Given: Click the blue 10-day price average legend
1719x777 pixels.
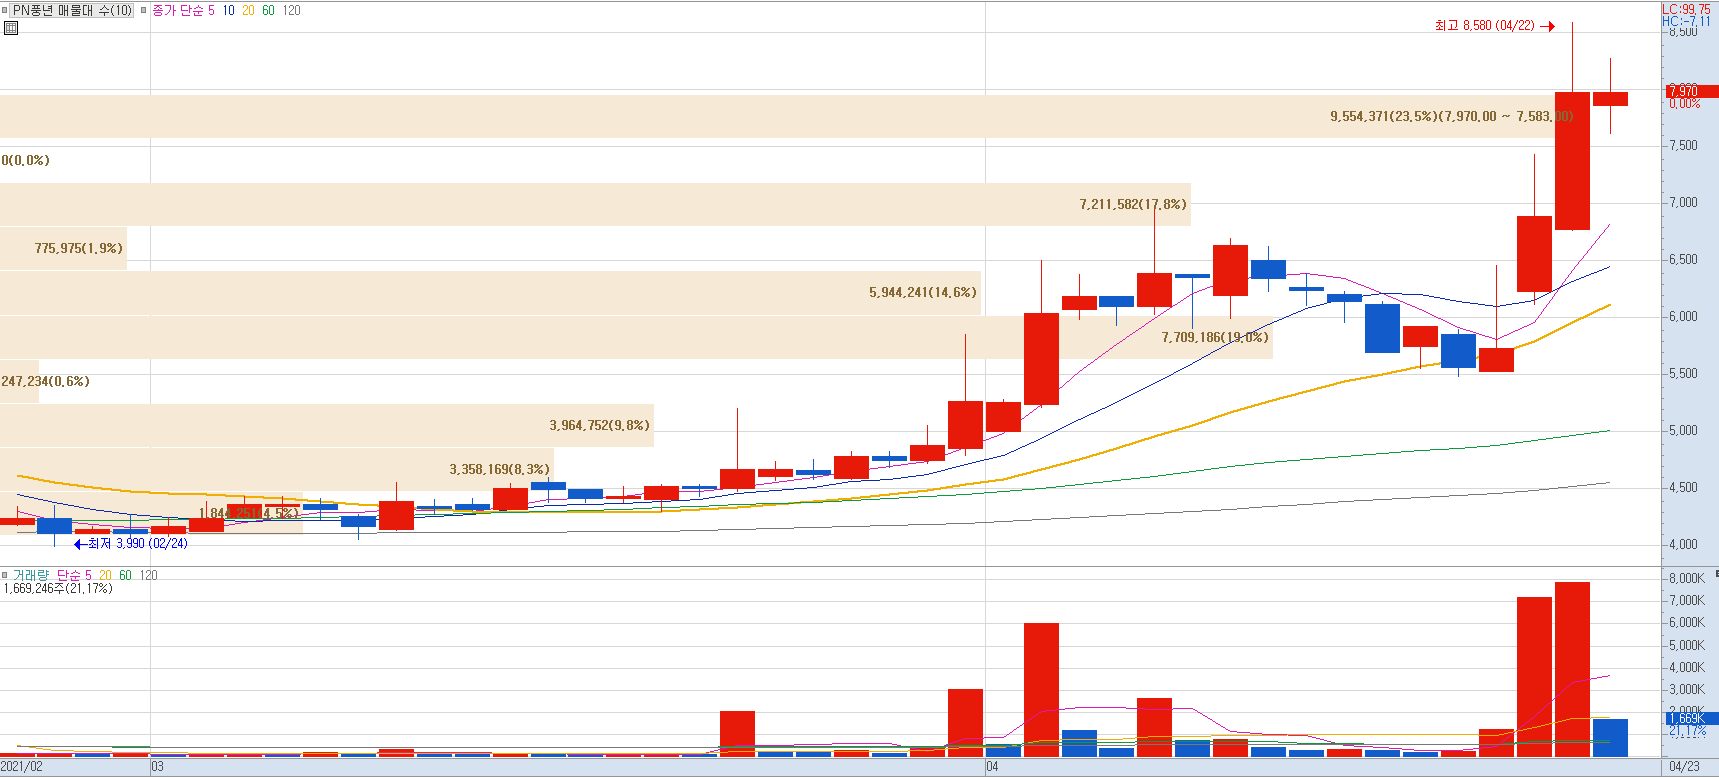Looking at the screenshot, I should [x=229, y=10].
